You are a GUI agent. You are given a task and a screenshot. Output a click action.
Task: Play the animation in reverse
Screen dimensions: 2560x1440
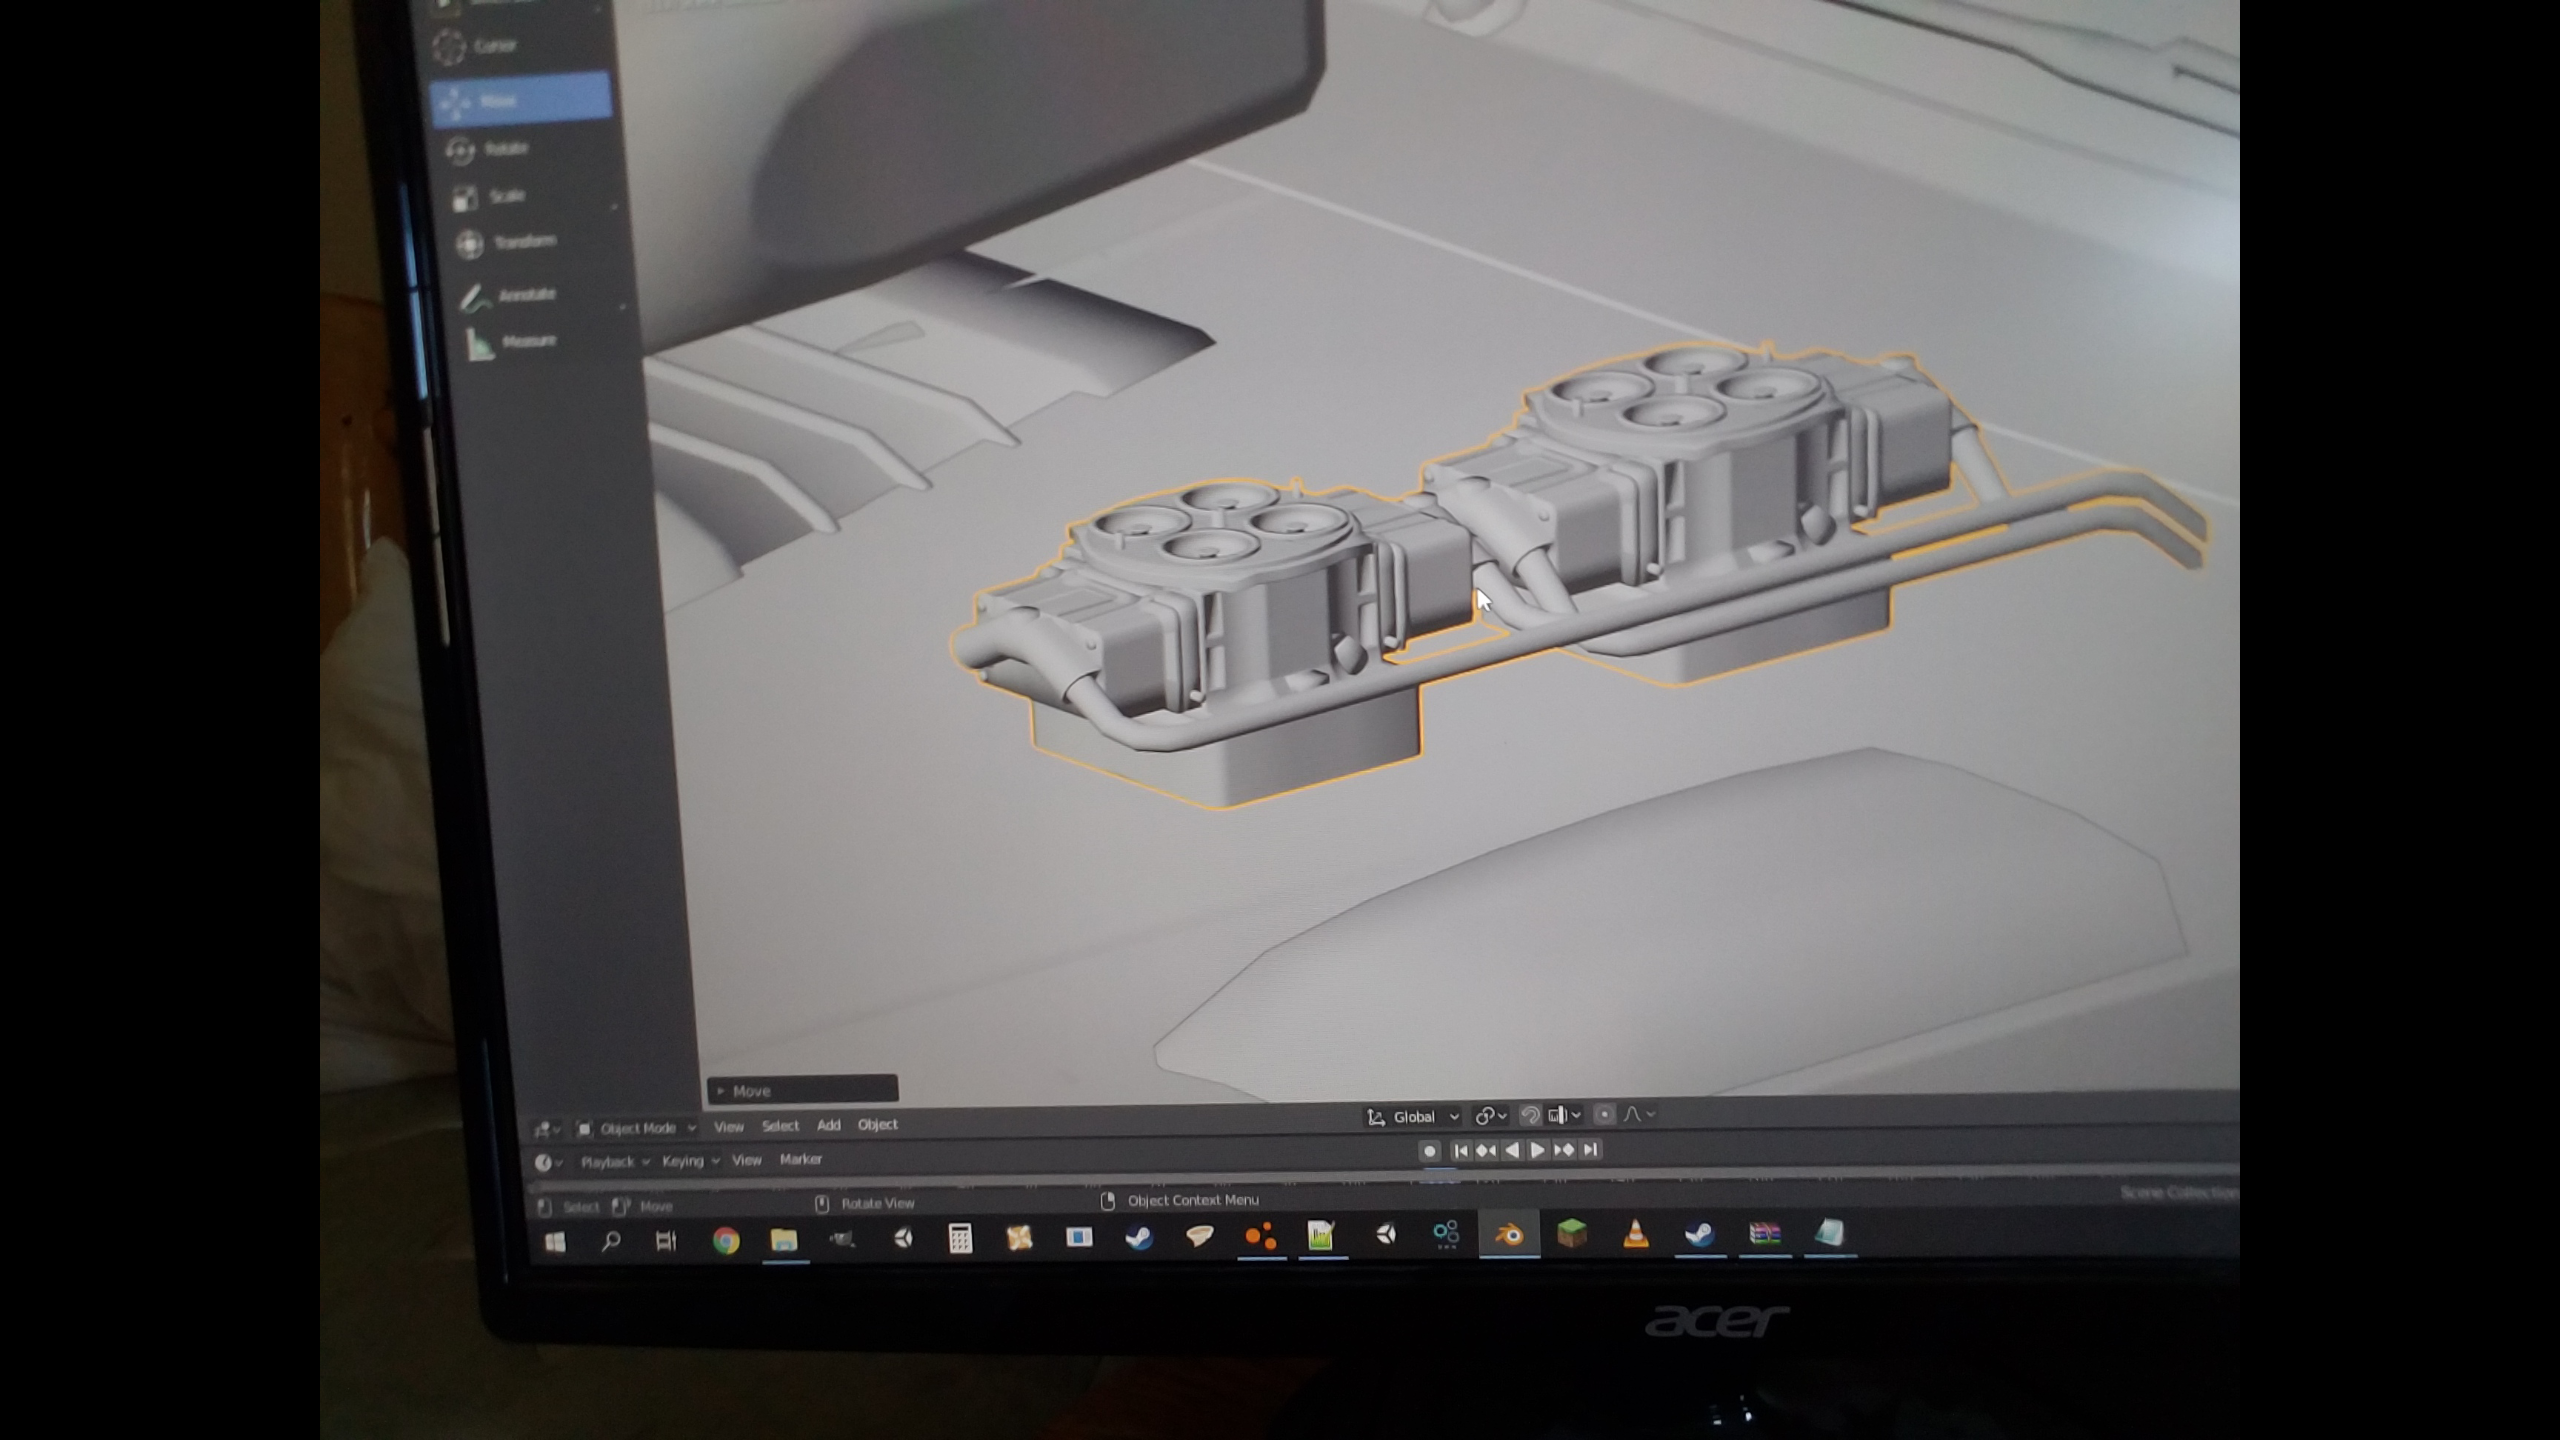click(x=1512, y=1151)
